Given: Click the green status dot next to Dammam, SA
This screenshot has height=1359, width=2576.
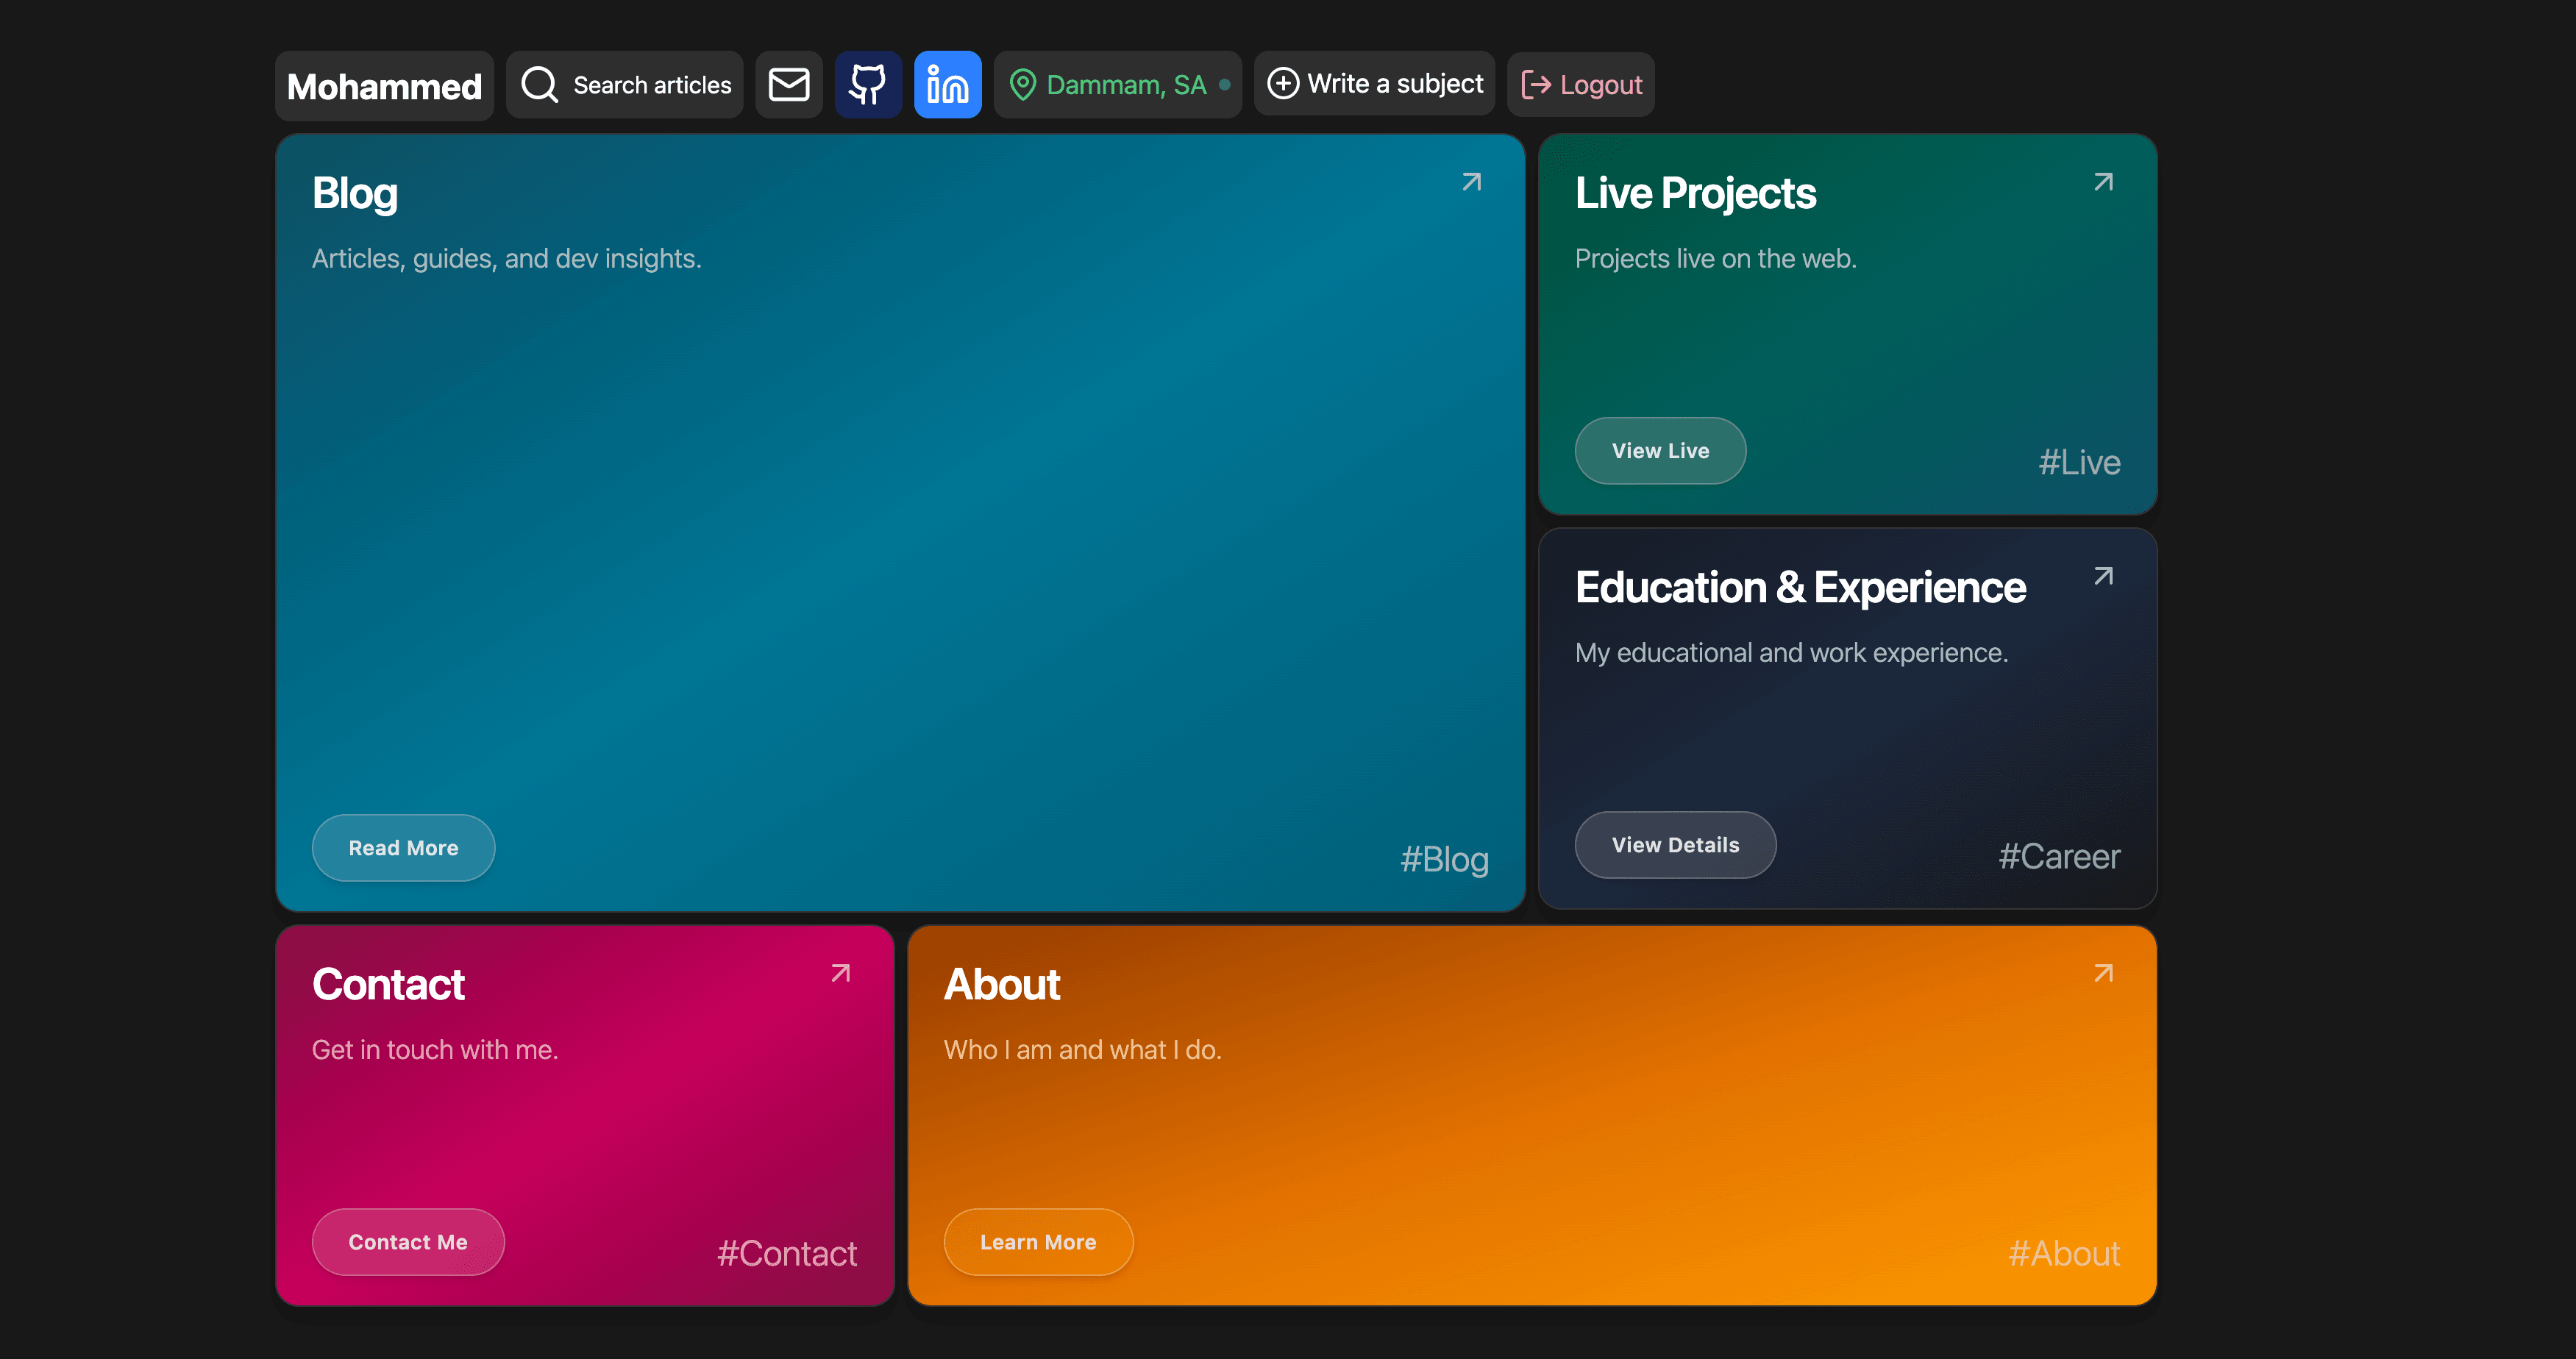Looking at the screenshot, I should [1225, 85].
